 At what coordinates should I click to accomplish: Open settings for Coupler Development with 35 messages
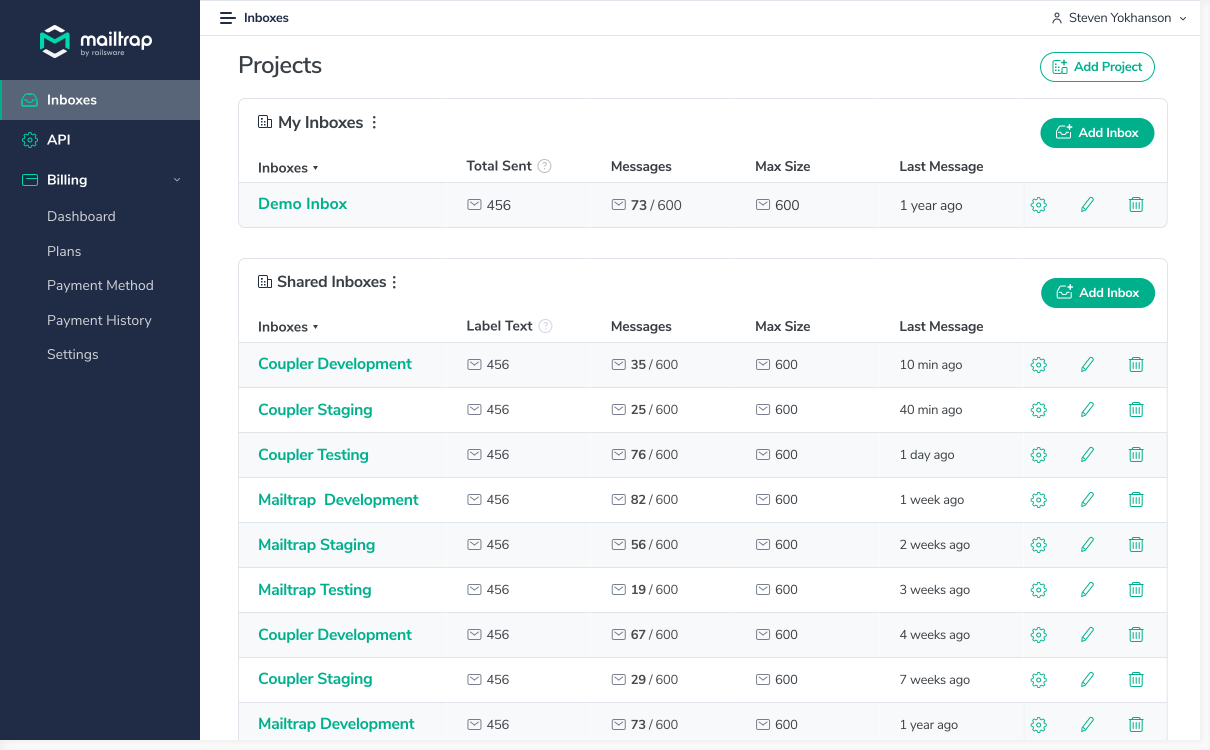[x=1039, y=365]
